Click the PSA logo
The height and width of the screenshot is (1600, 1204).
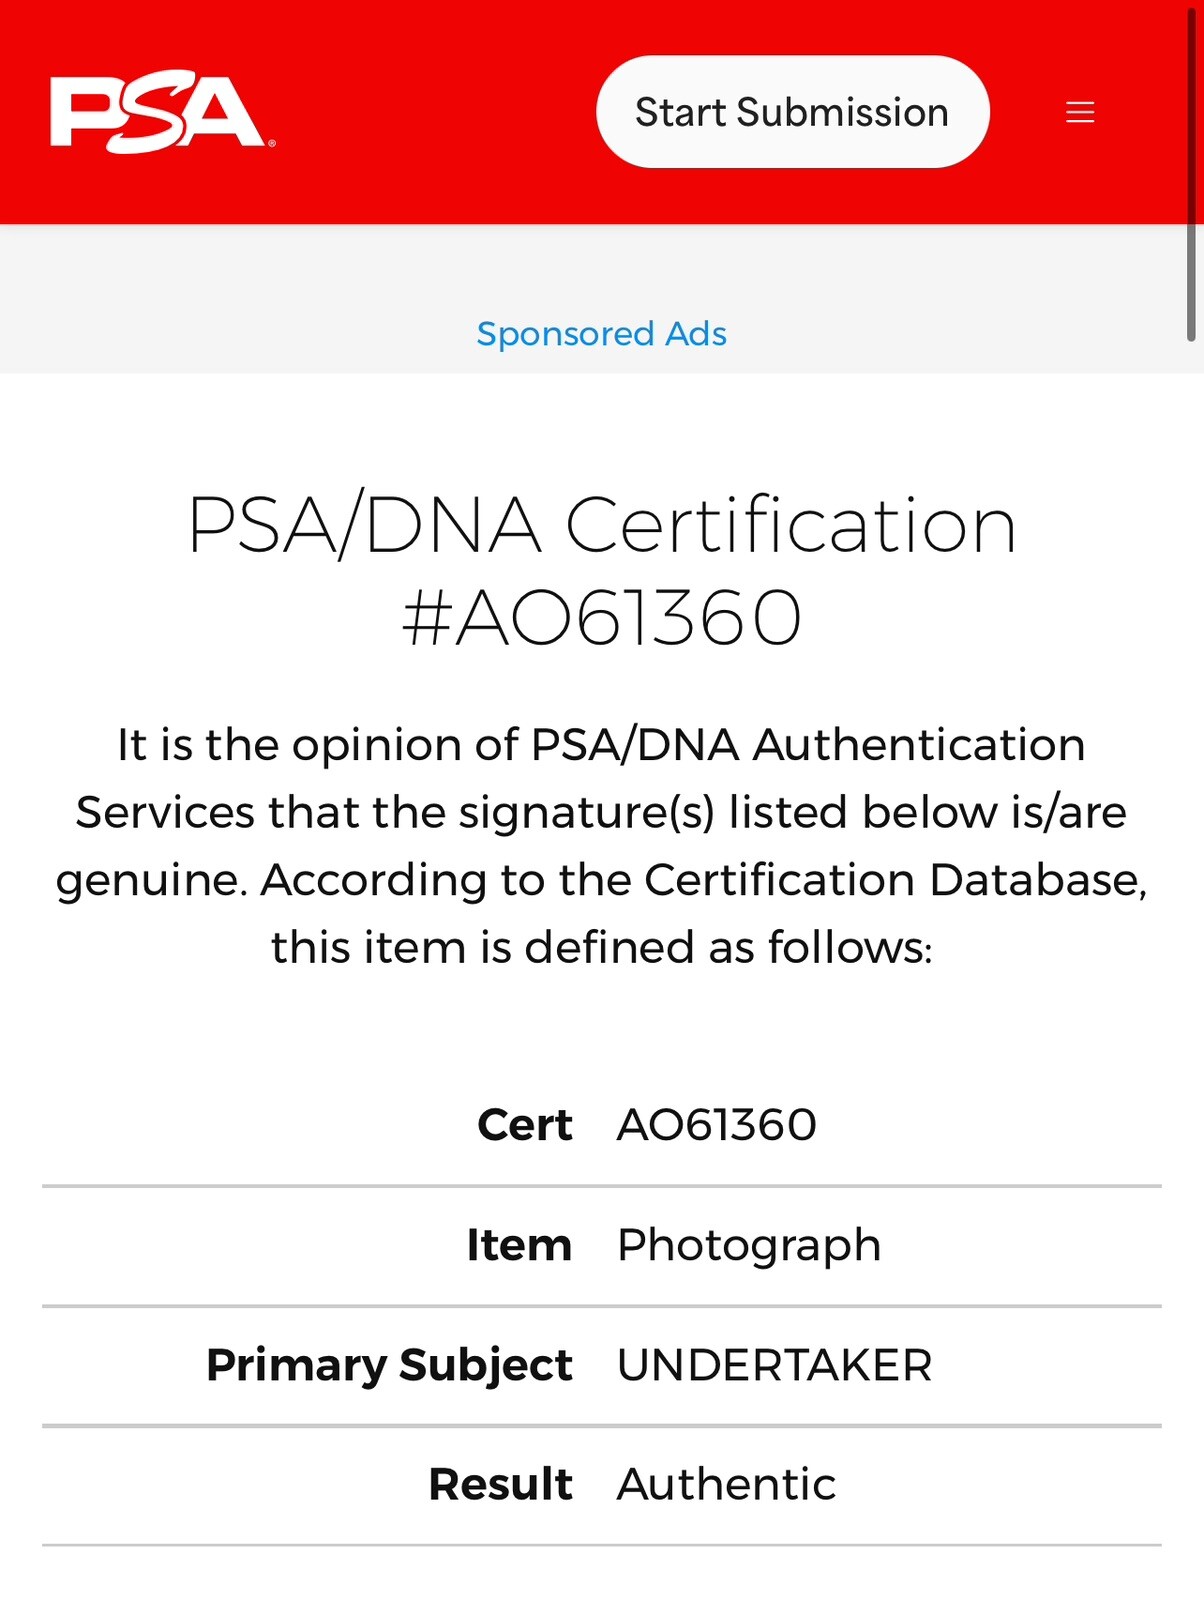click(x=162, y=112)
